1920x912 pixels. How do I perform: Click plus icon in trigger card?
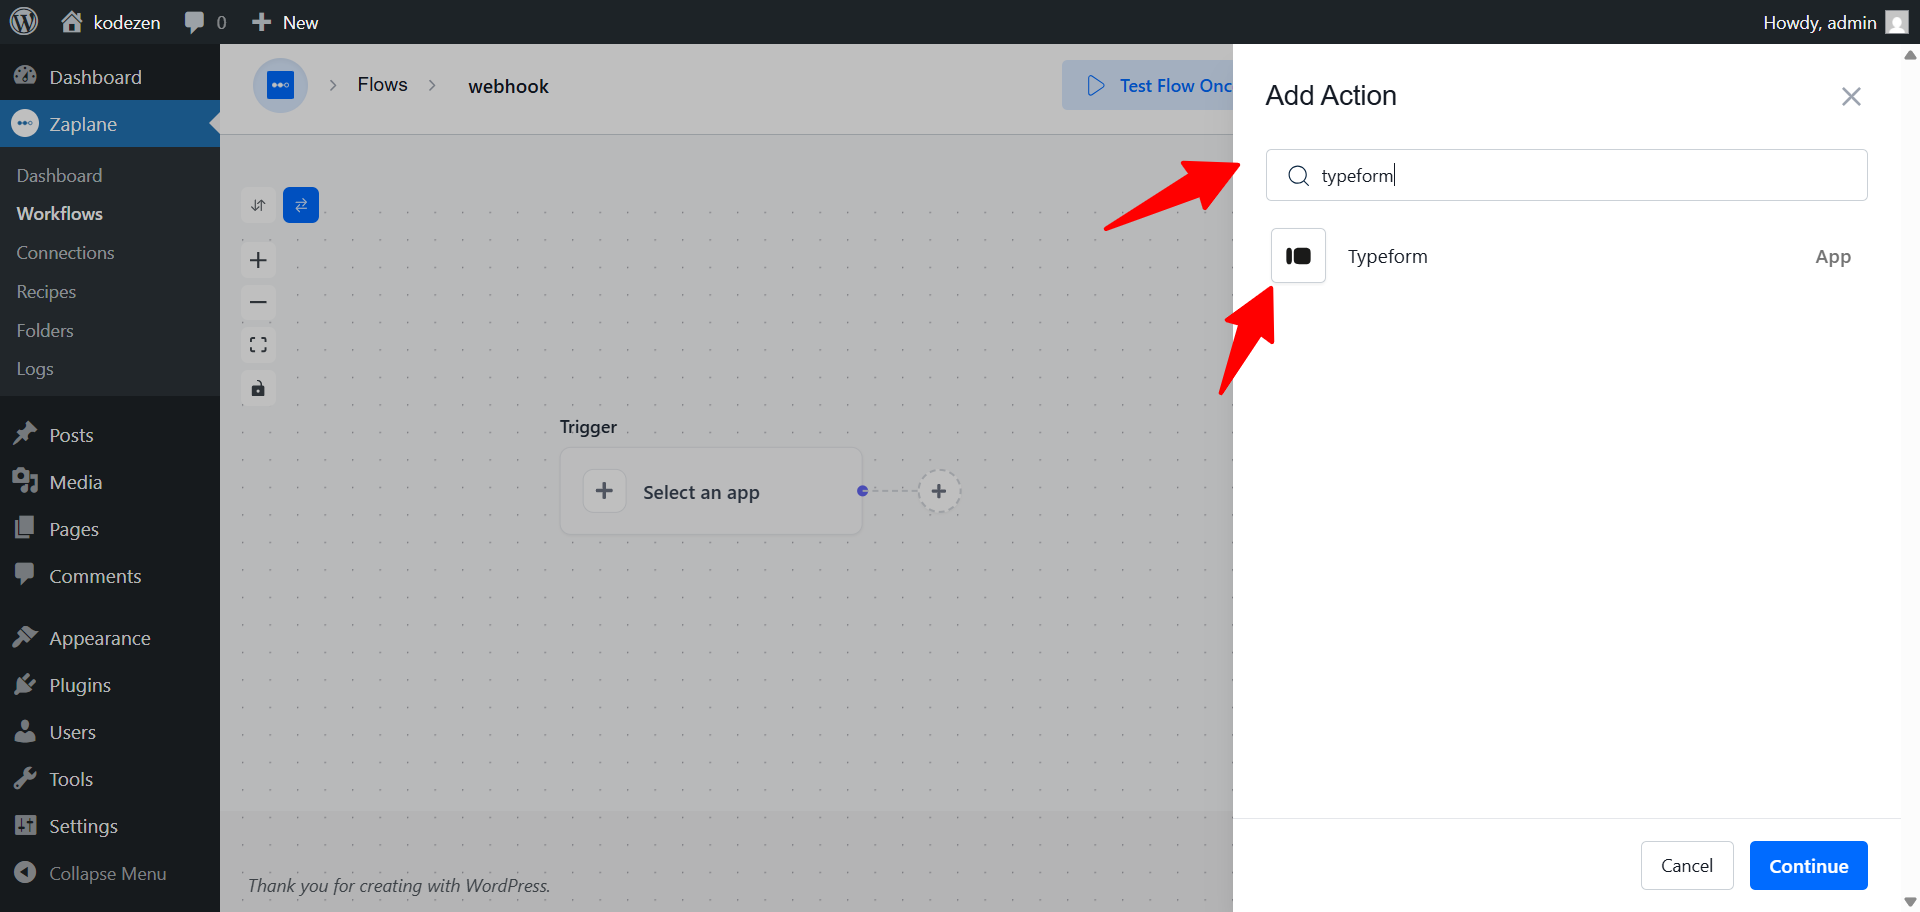tap(604, 491)
